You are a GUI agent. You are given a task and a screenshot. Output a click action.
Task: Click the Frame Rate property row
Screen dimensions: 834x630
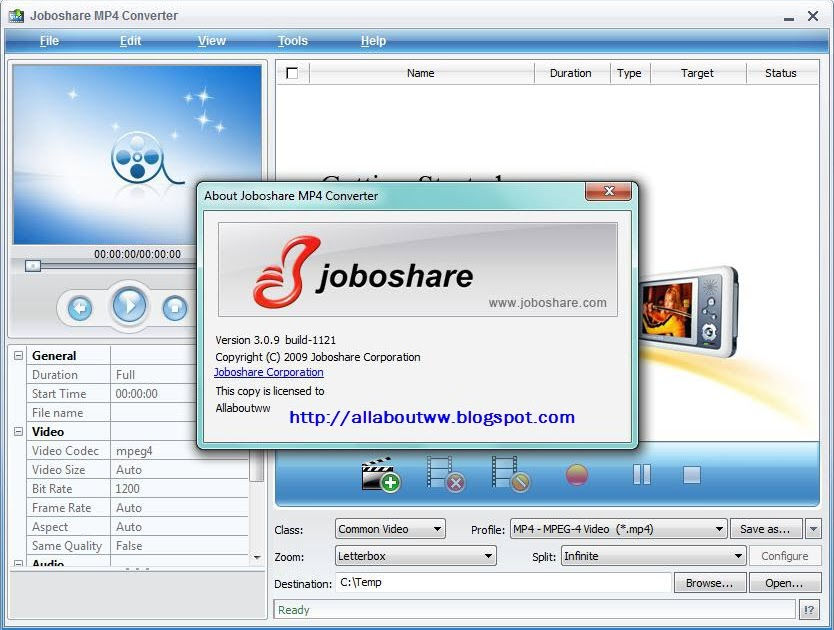(x=137, y=508)
